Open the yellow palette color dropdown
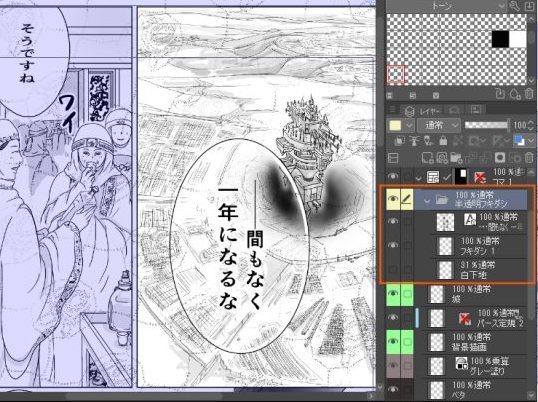Image resolution: width=538 pixels, height=402 pixels. coord(400,126)
